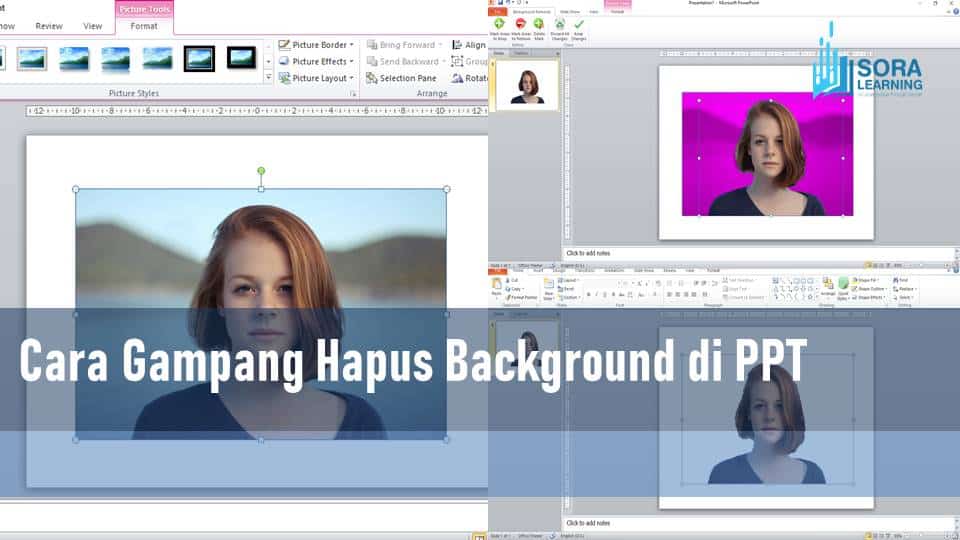Screen dimensions: 960x540
Task: Click the Rotate icon
Action: (457, 78)
